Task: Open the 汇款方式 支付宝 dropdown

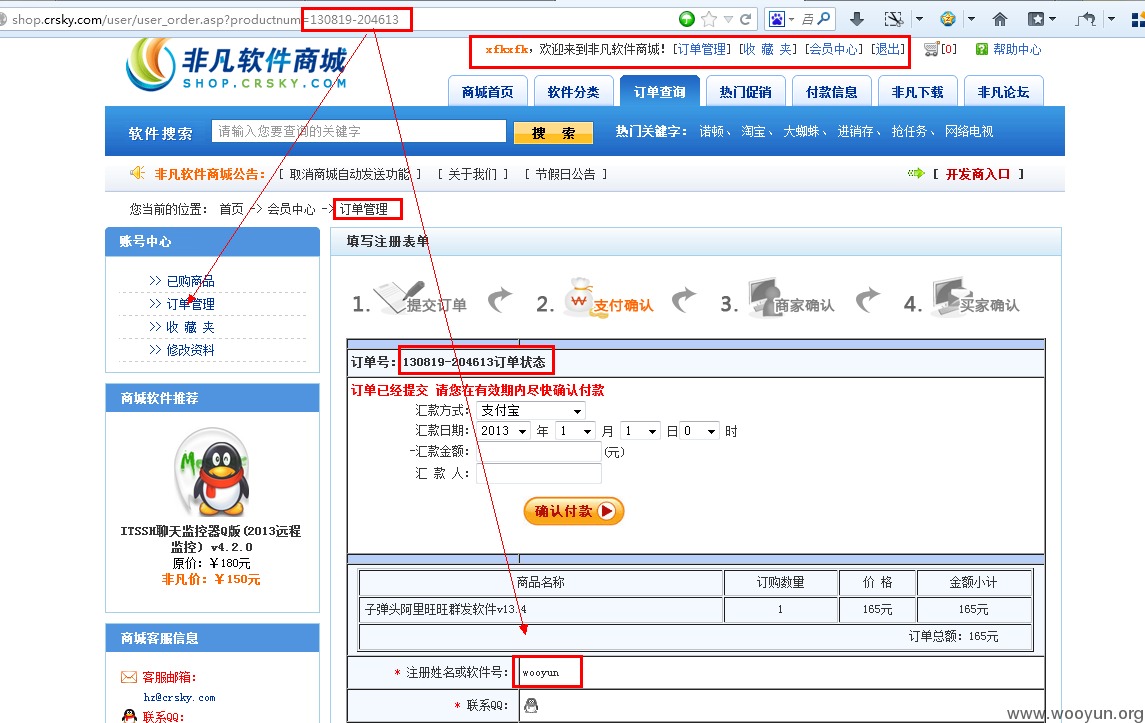Action: point(531,410)
